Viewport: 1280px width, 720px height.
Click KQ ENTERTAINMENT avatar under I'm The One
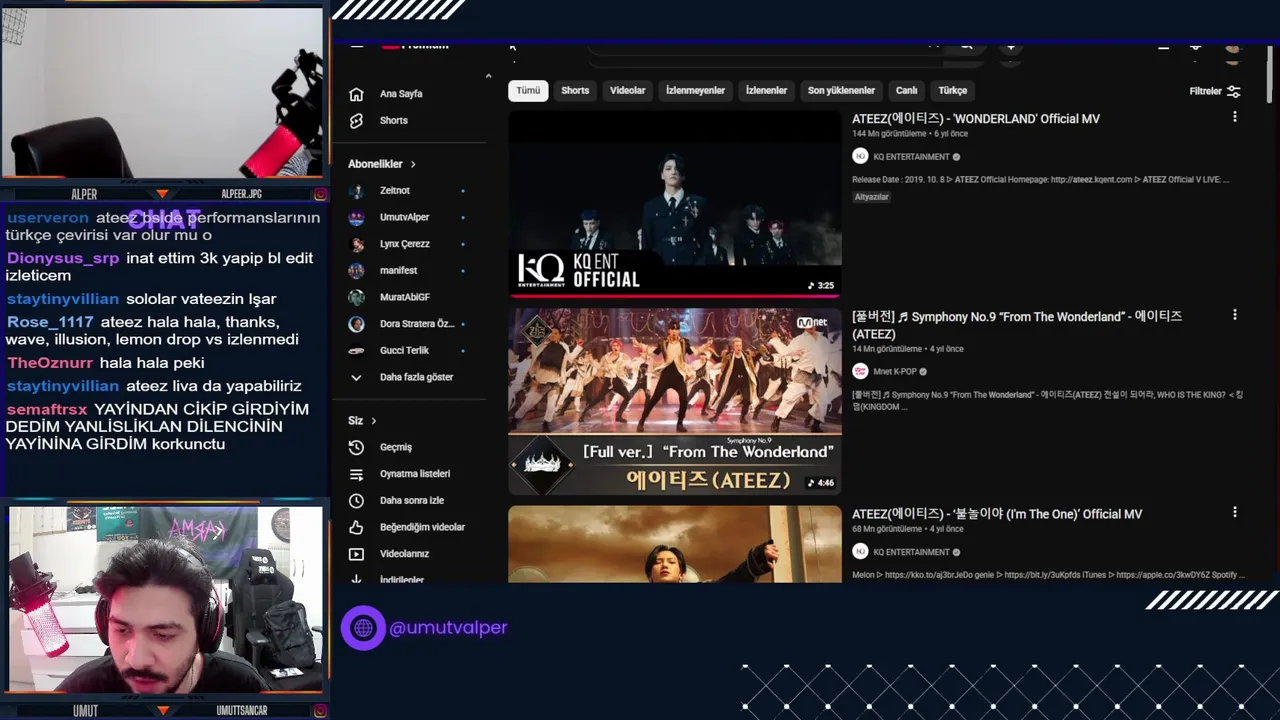coord(860,551)
